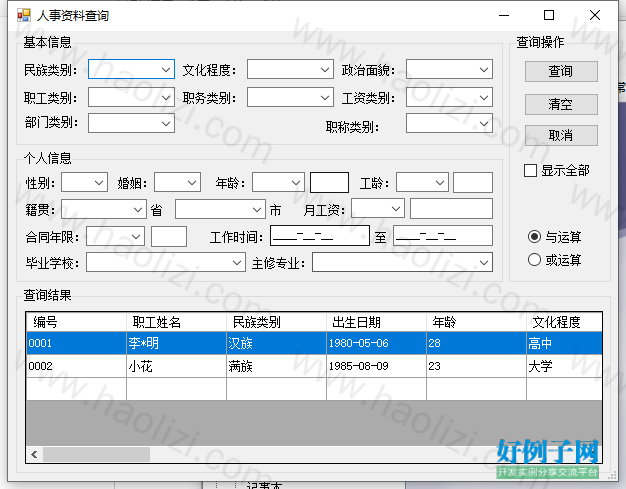Select a value in 性别 dropdown
This screenshot has width=626, height=489.
pos(84,182)
